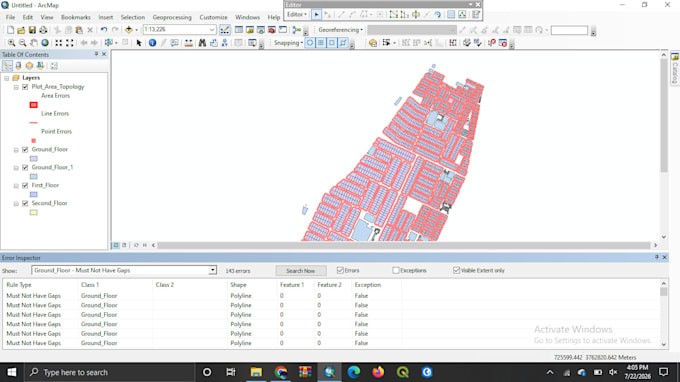
Task: Click the Rotate tool in Editor toolbar
Action: click(x=438, y=15)
